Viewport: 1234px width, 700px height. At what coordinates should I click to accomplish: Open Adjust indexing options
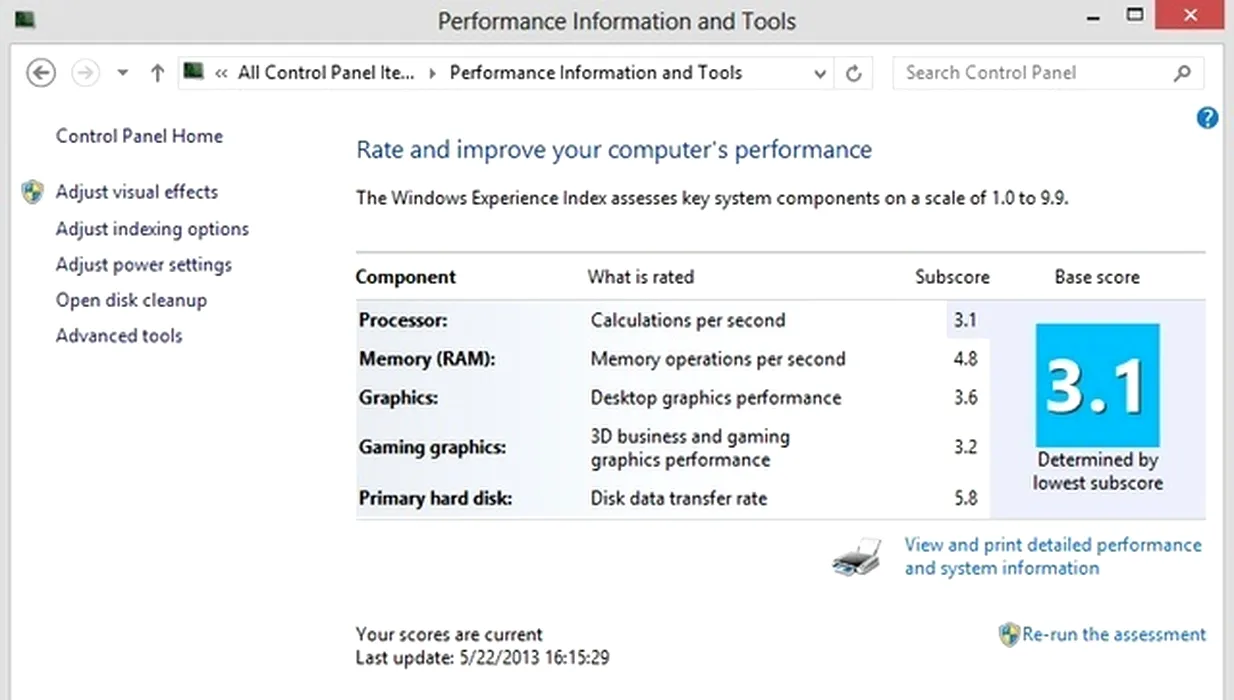coord(152,229)
